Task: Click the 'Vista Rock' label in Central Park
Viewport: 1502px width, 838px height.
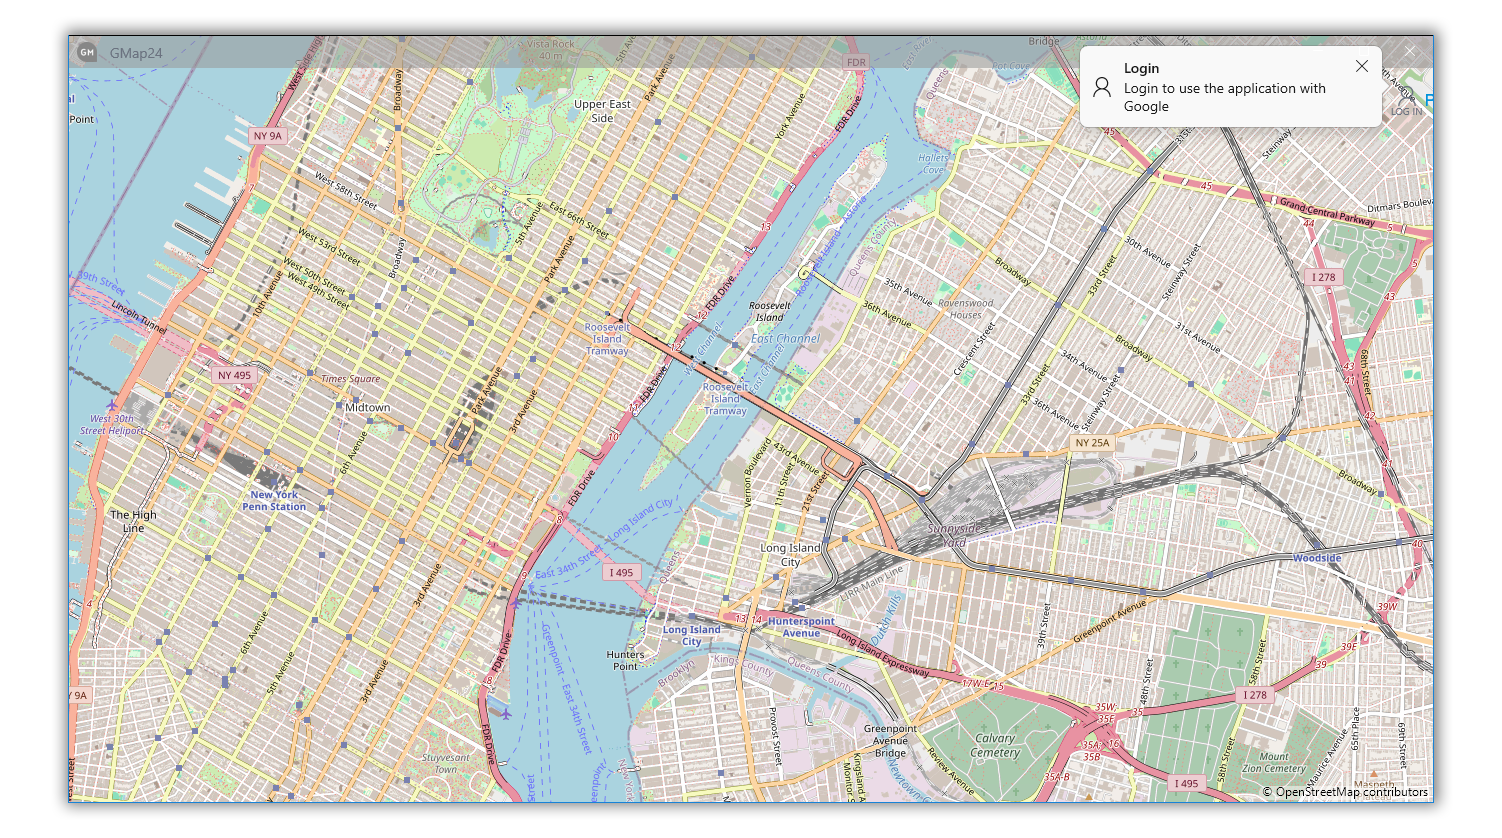Action: [551, 44]
